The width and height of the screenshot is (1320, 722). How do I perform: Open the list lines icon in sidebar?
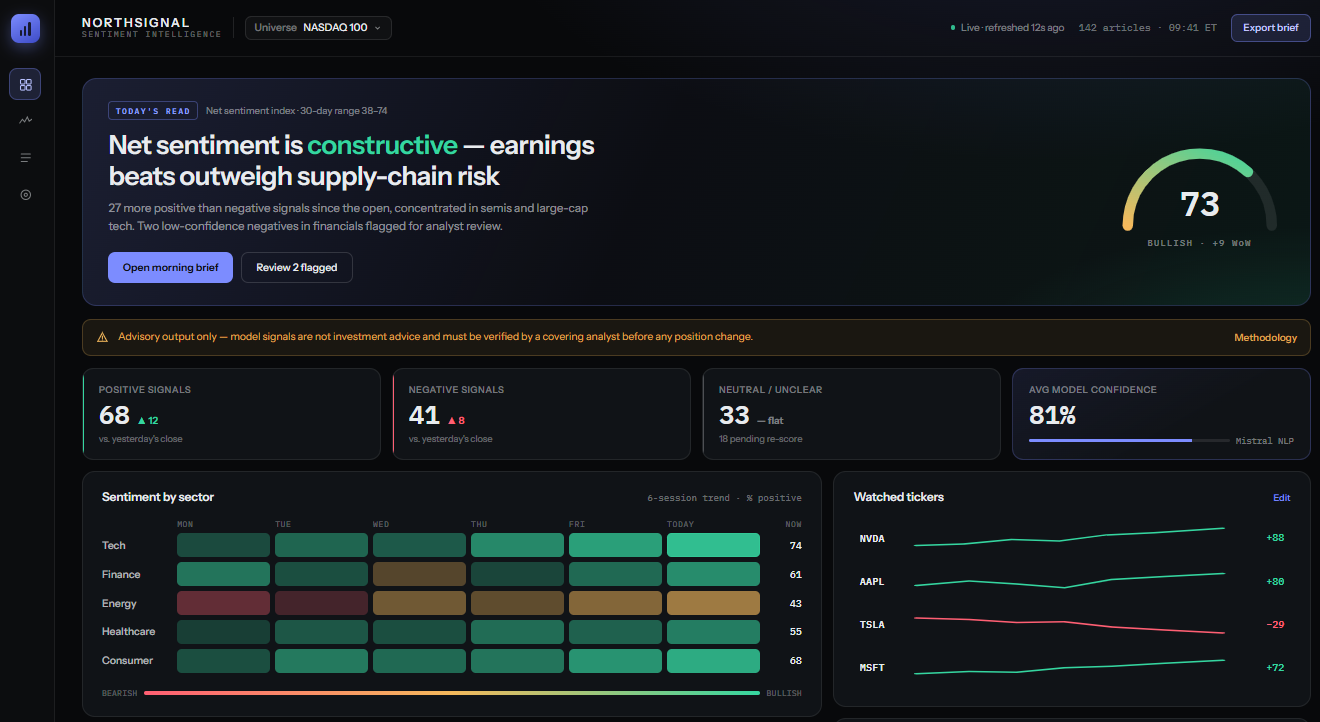pyautogui.click(x=25, y=157)
